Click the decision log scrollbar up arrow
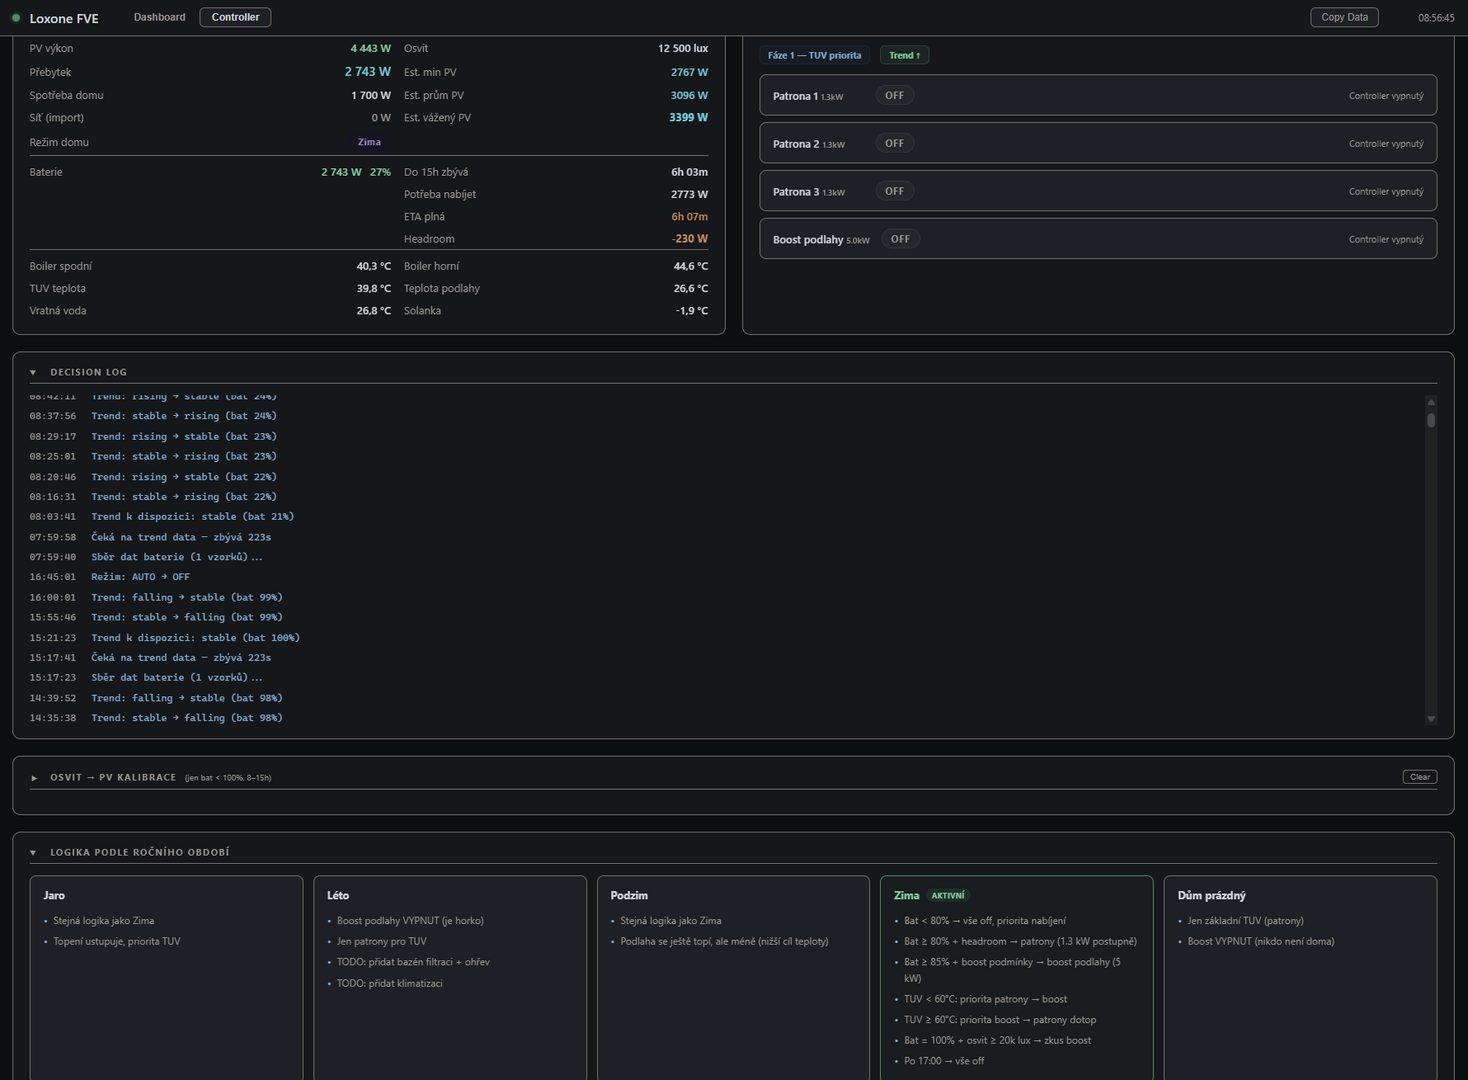1468x1080 pixels. coord(1431,402)
